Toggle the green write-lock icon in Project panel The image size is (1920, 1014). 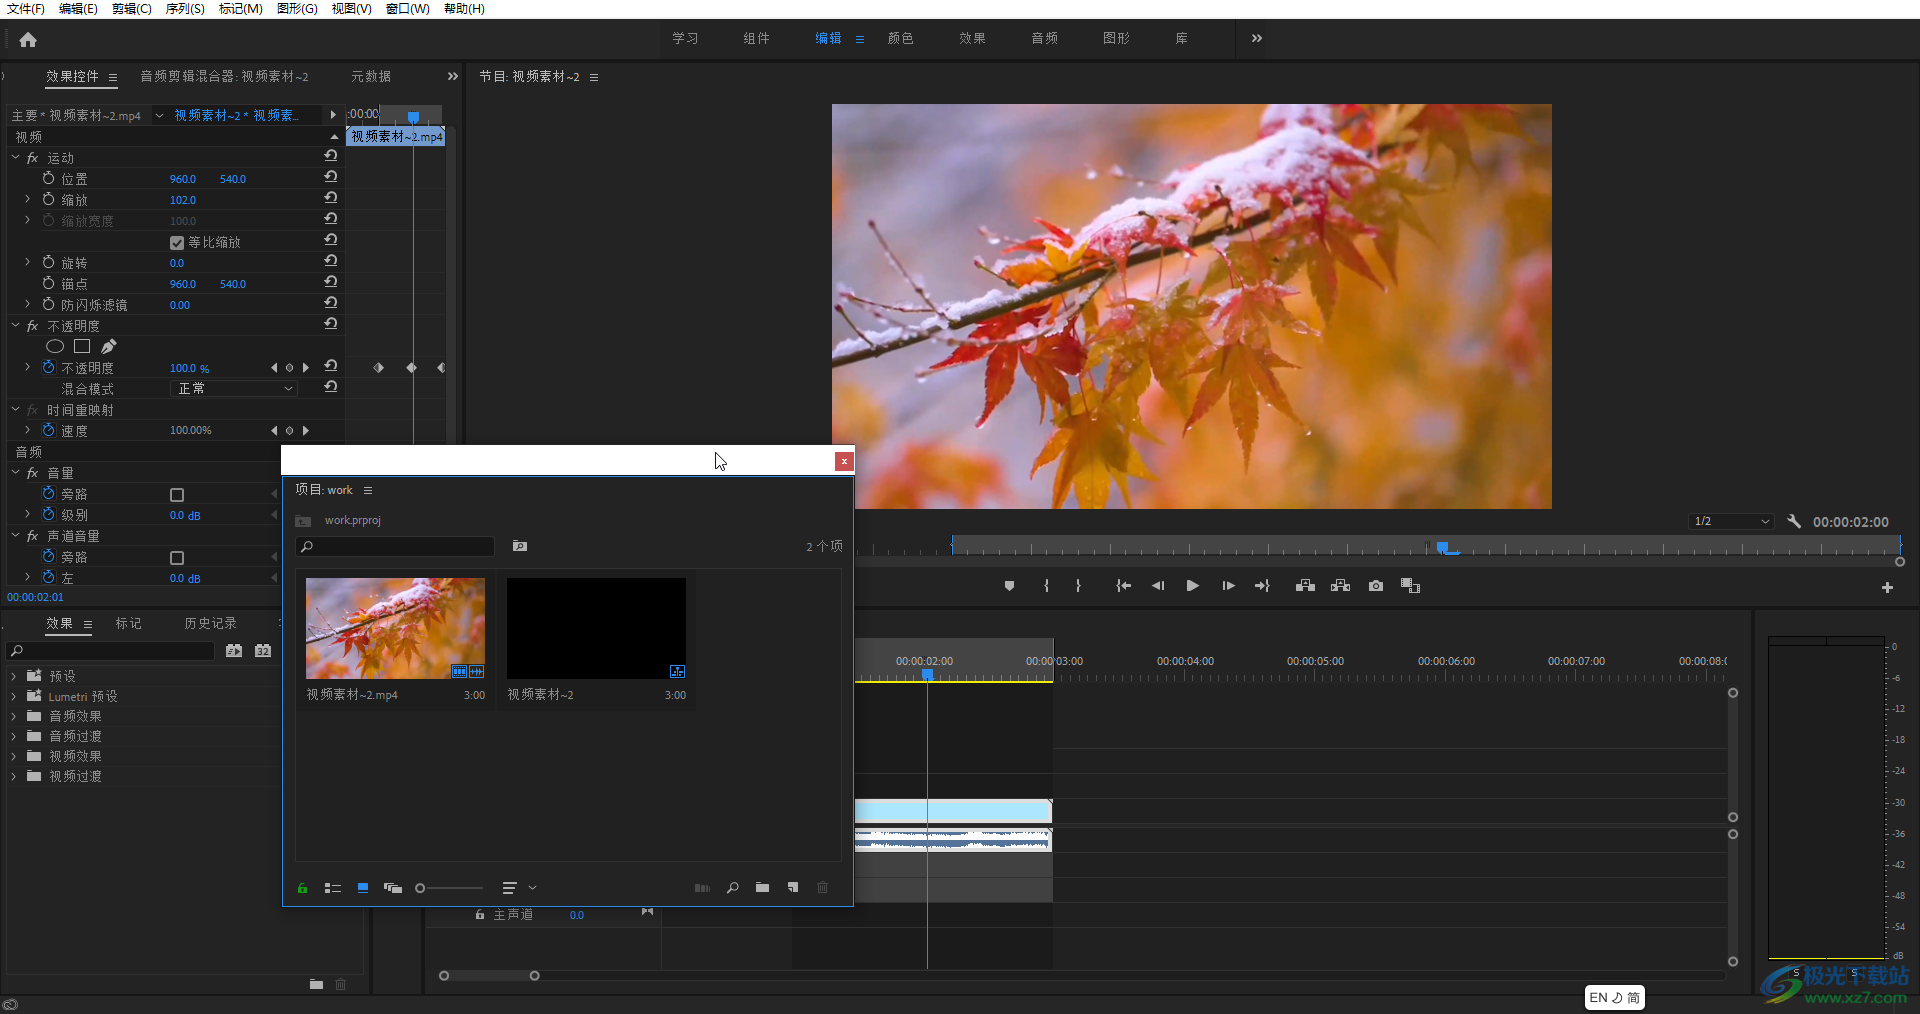coord(302,888)
